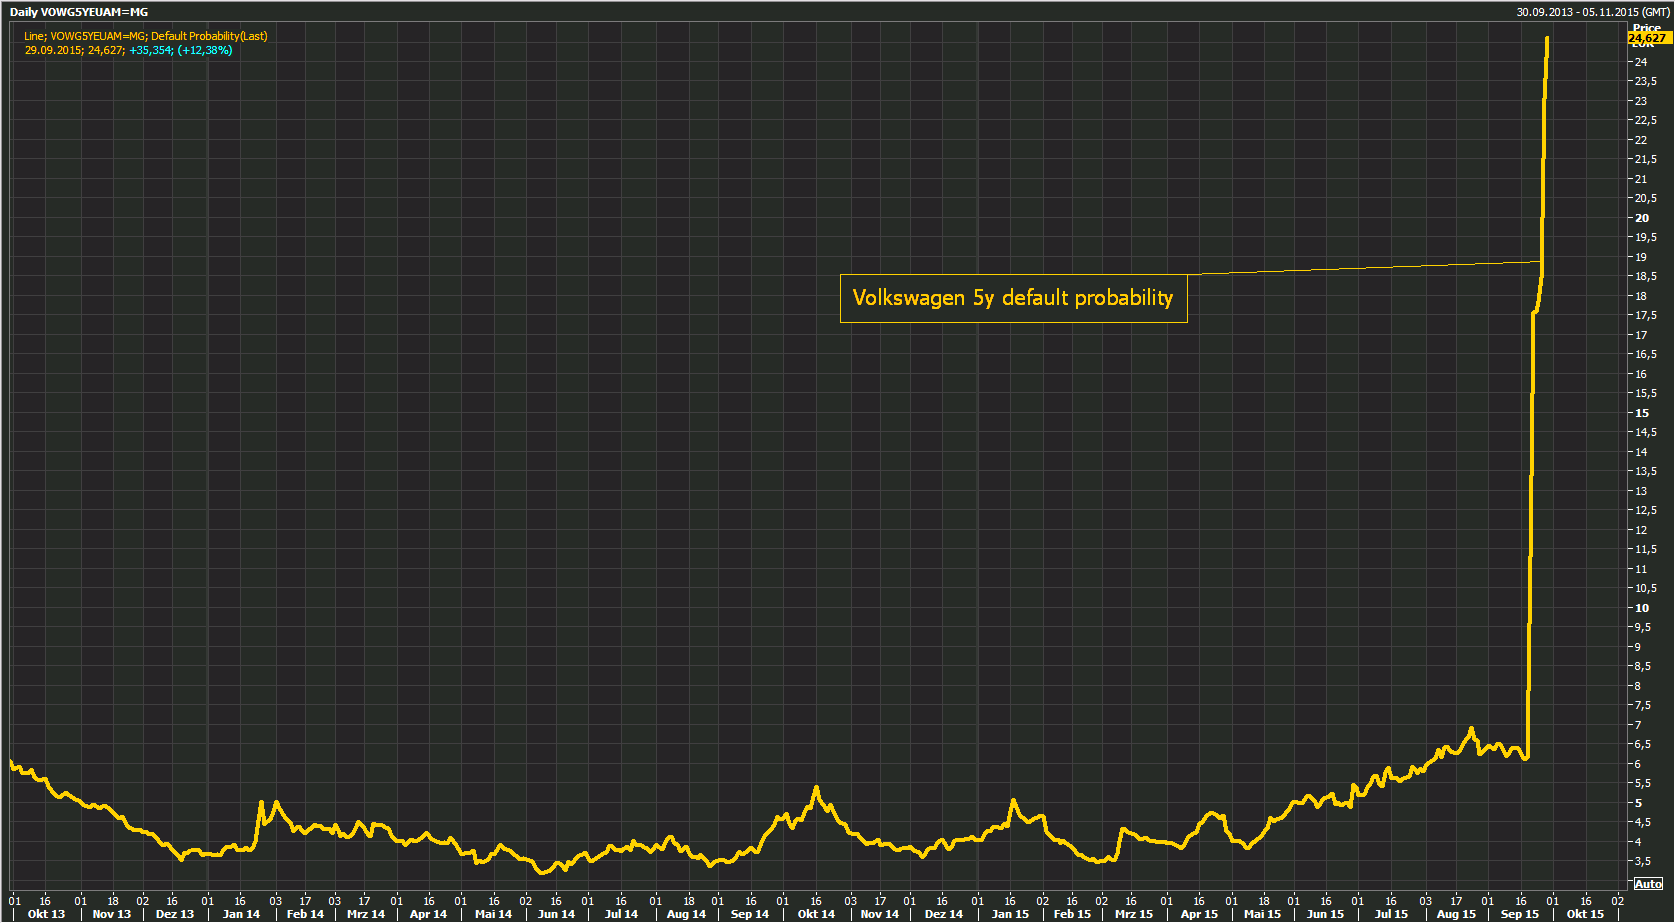Click the +35,354 change value in legend

[x=150, y=50]
